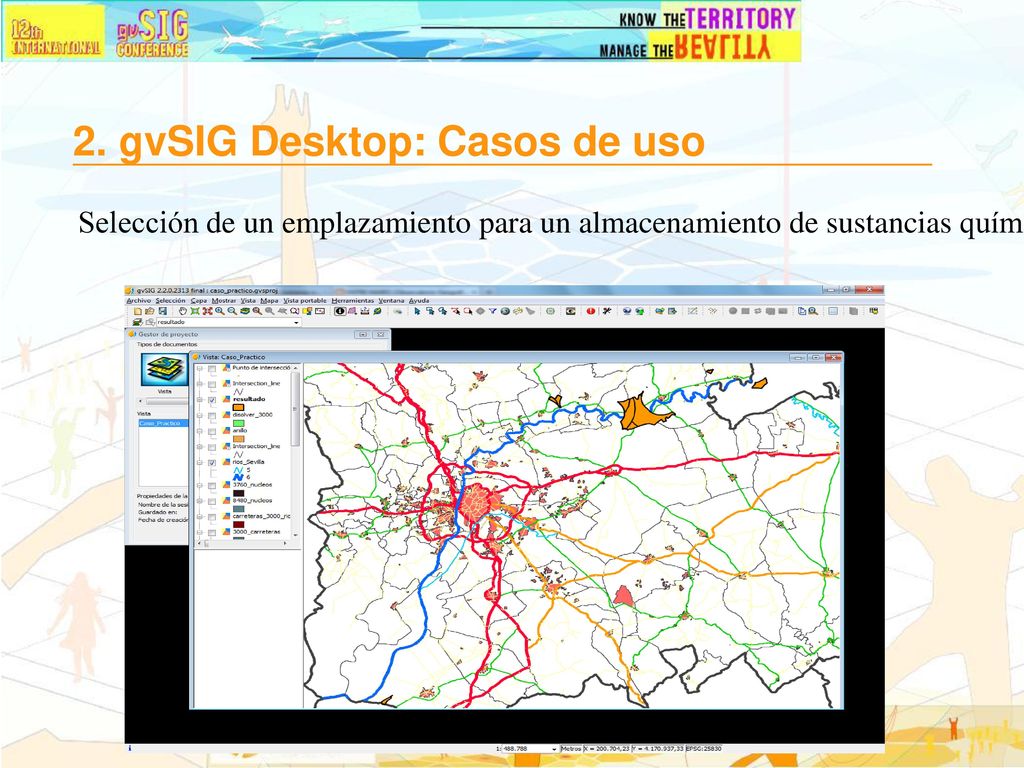
Task: Click the globe with green layer icon
Action: click(x=640, y=312)
